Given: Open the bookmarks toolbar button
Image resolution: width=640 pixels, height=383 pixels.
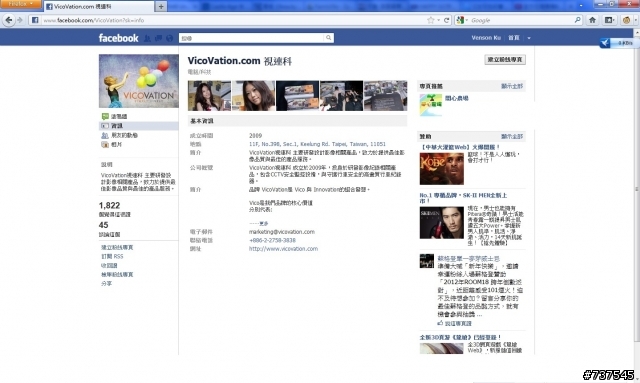Looking at the screenshot, I should 609,20.
